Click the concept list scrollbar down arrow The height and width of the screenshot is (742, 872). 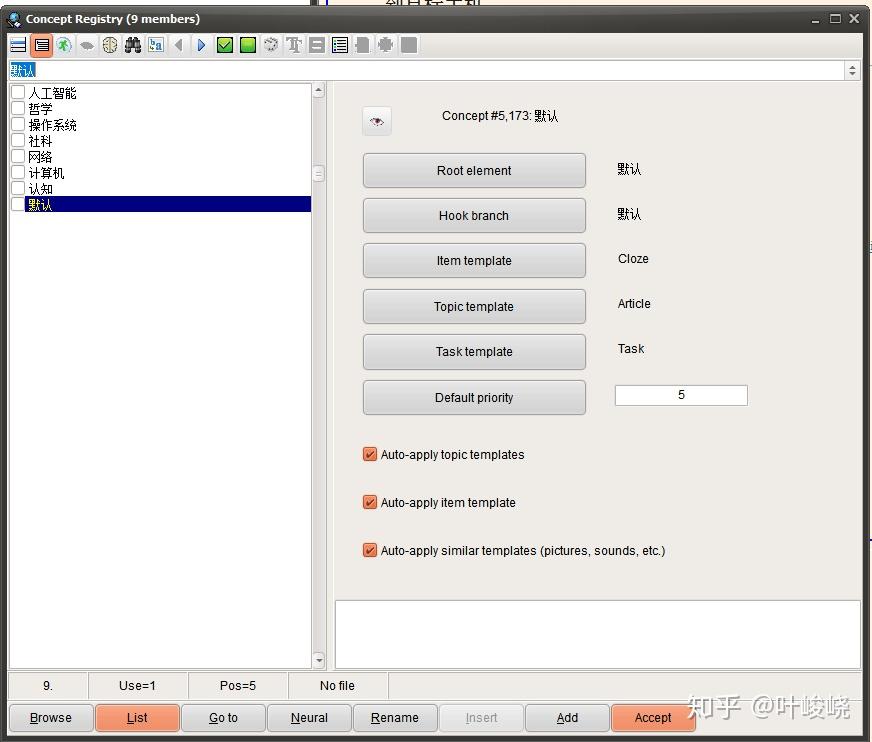pos(319,660)
